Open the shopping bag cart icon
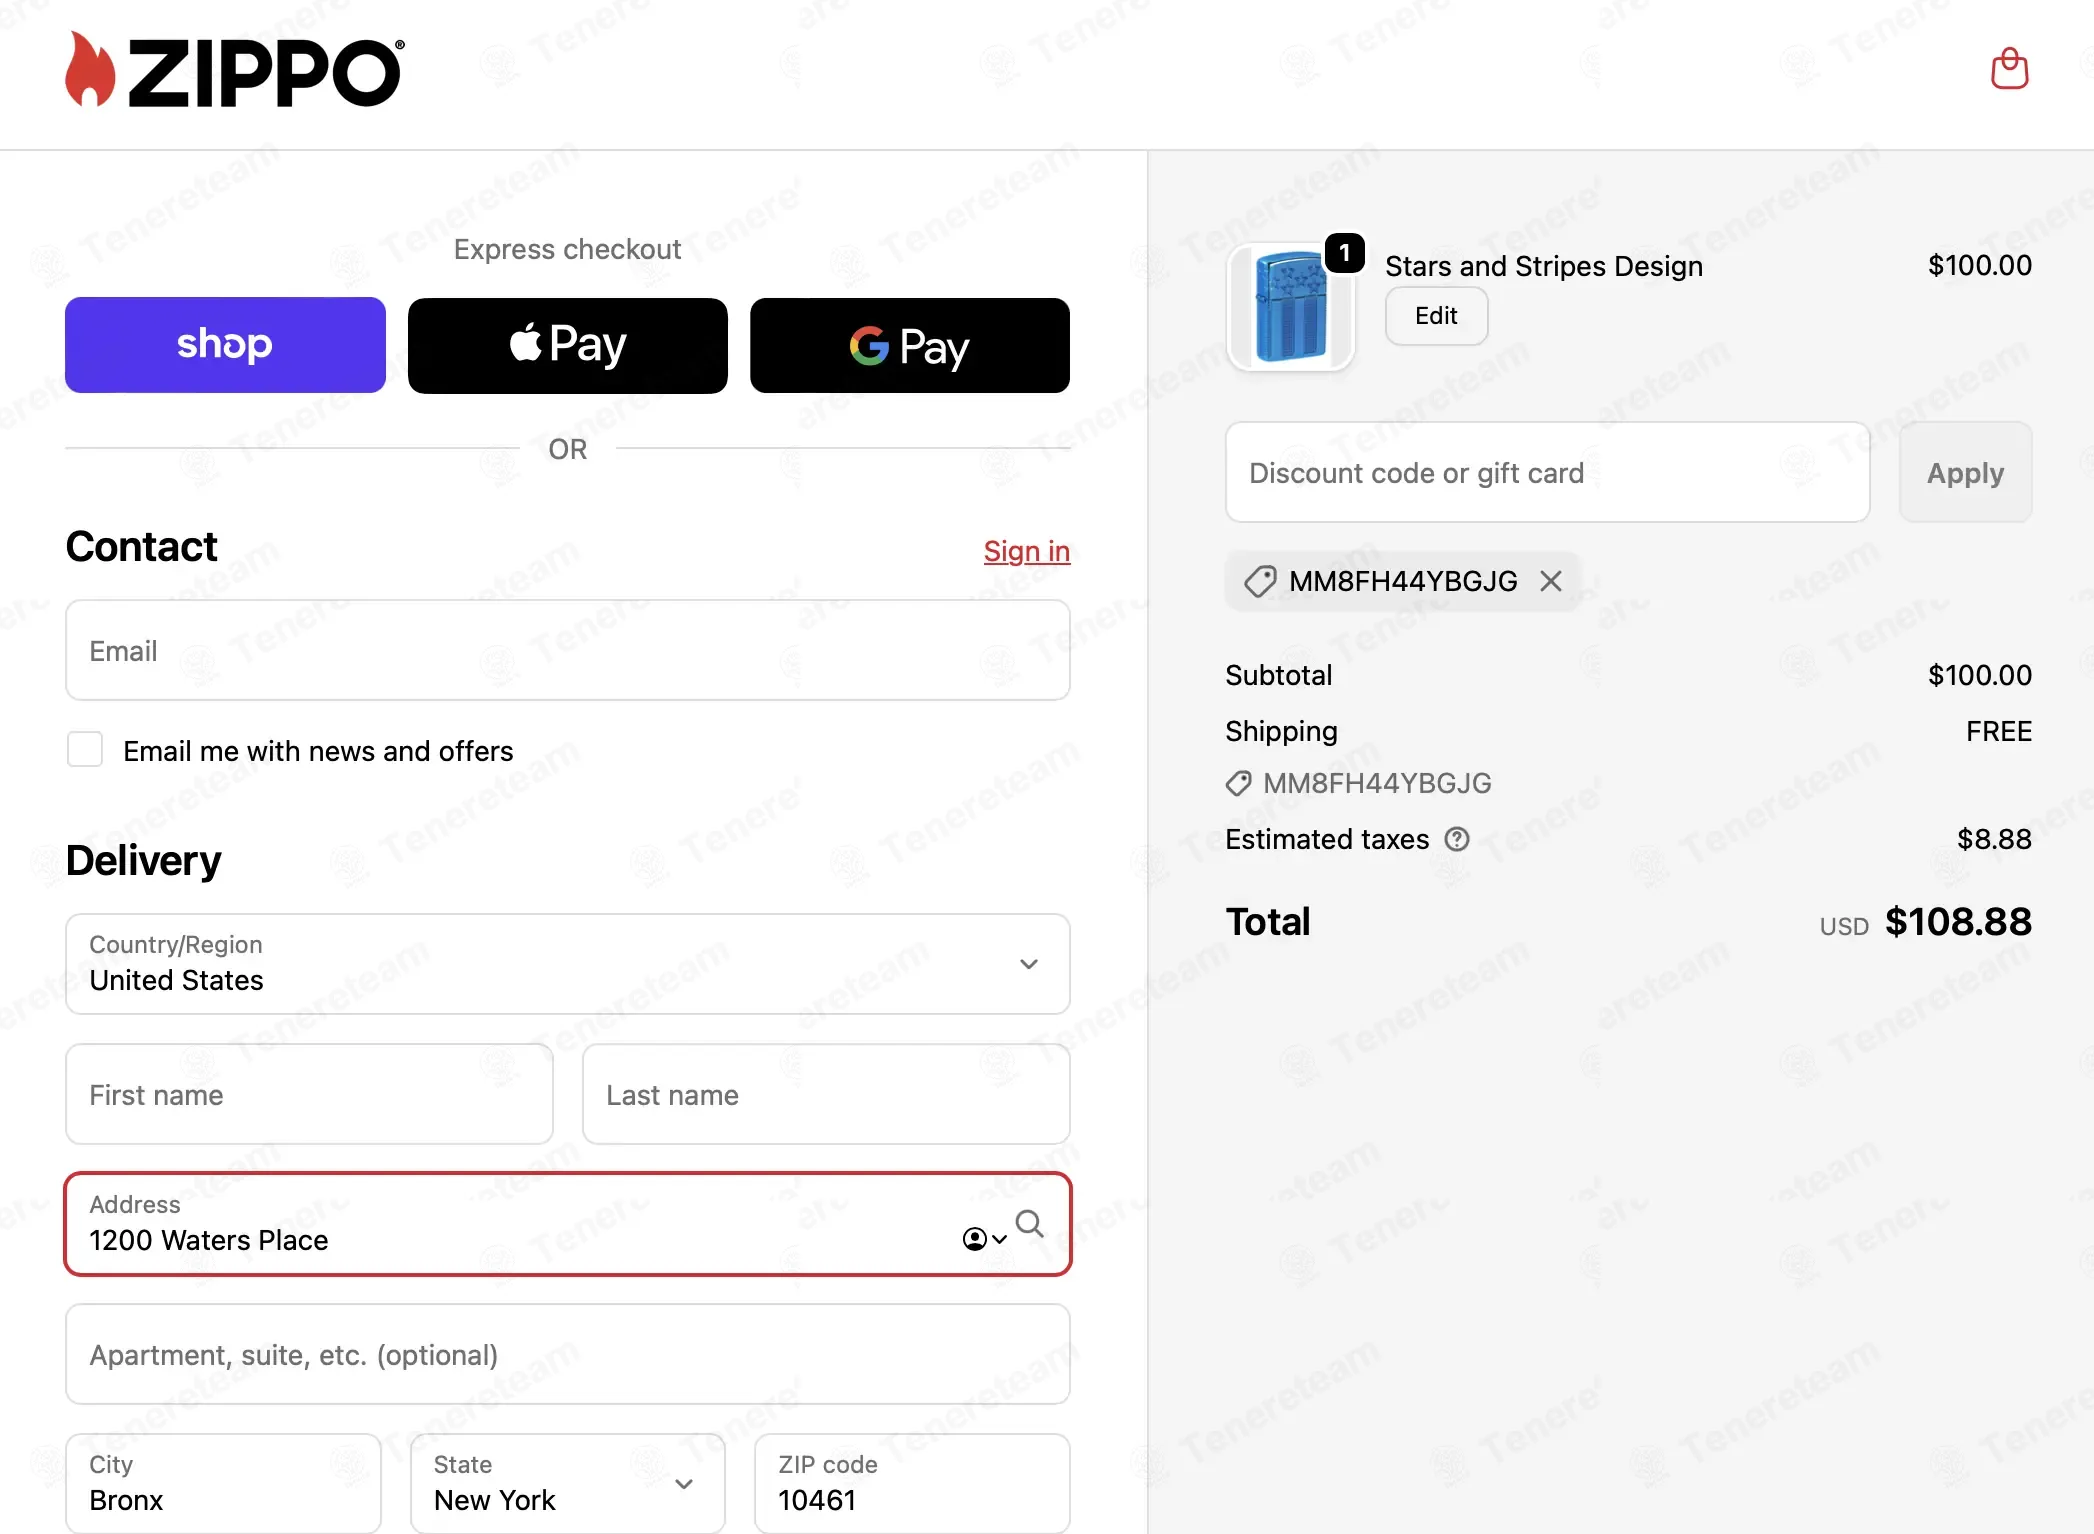This screenshot has width=2094, height=1534. (2009, 69)
